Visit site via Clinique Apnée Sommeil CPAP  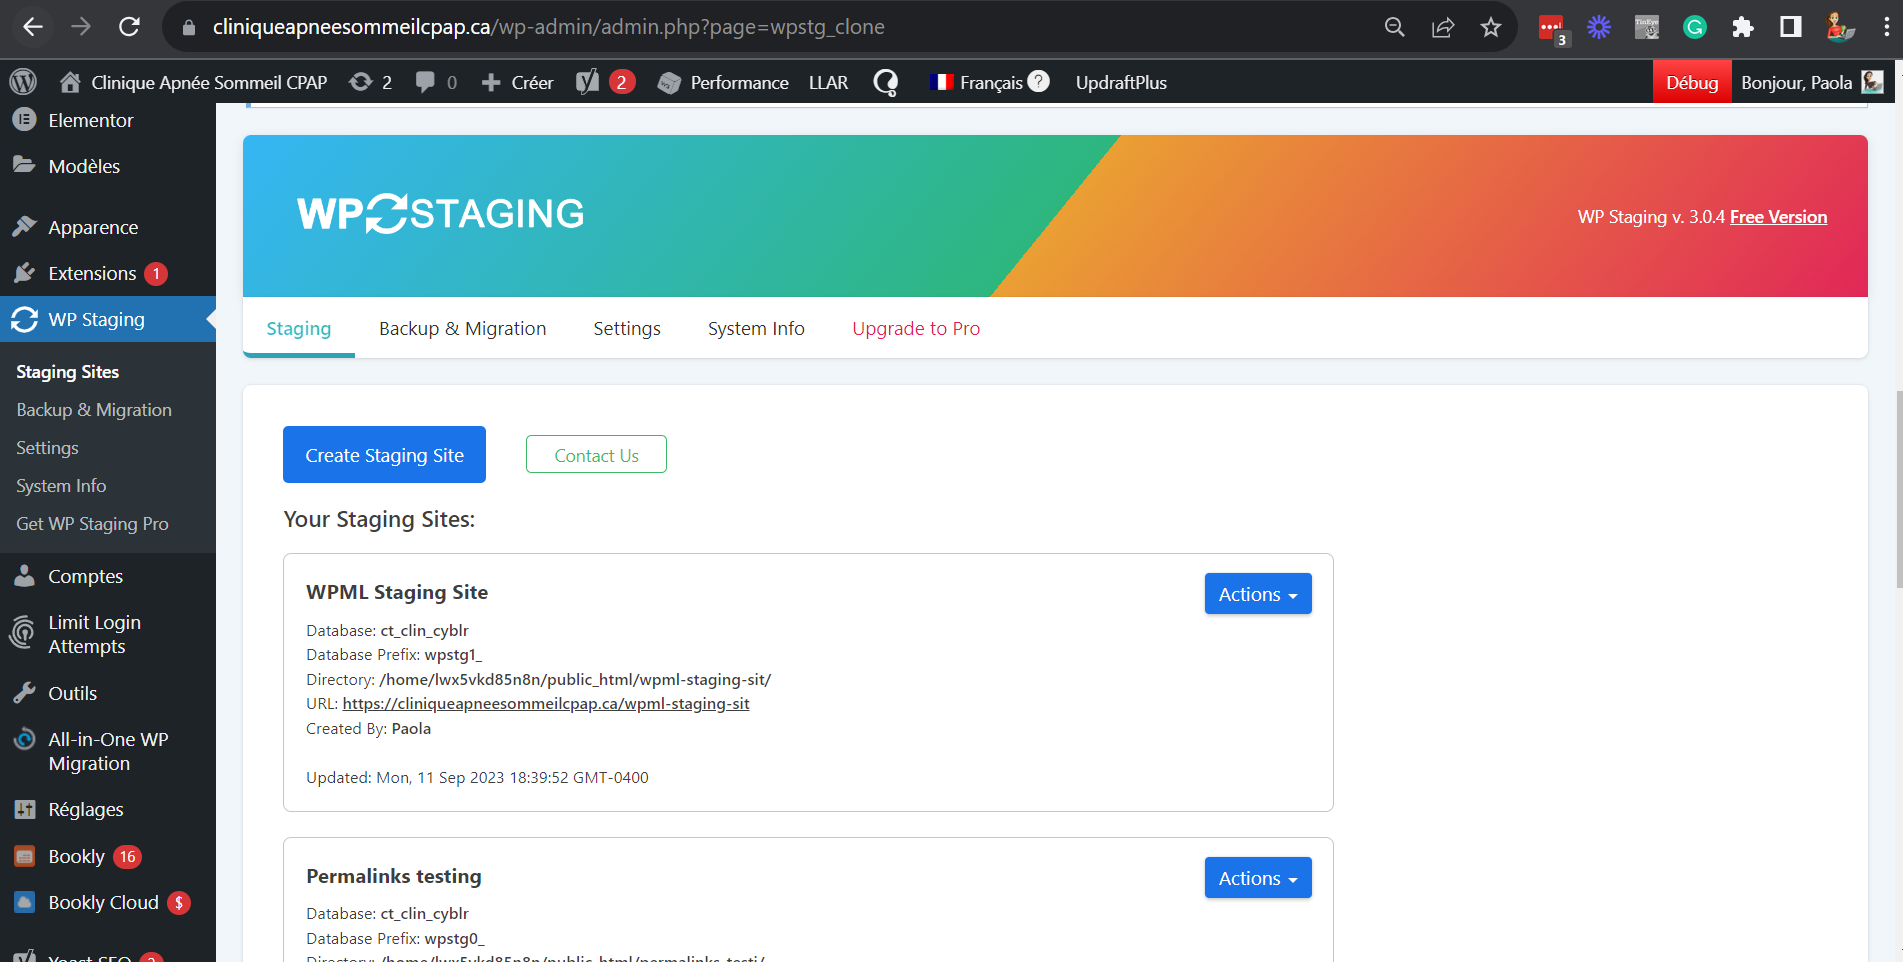[x=193, y=82]
